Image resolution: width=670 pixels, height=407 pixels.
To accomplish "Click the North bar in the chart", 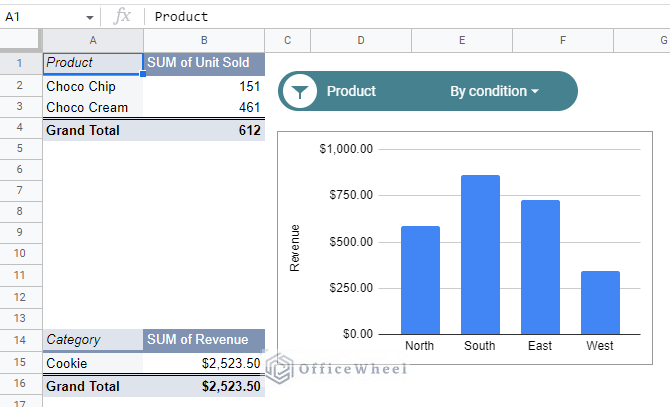I will (420, 280).
